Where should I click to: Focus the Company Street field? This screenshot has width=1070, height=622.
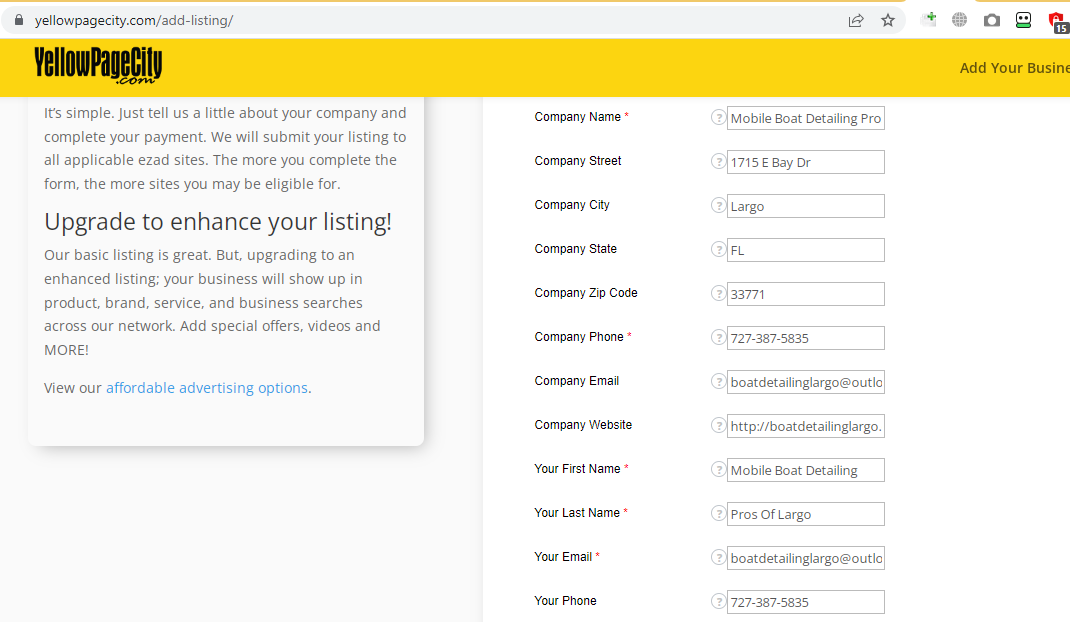point(805,162)
